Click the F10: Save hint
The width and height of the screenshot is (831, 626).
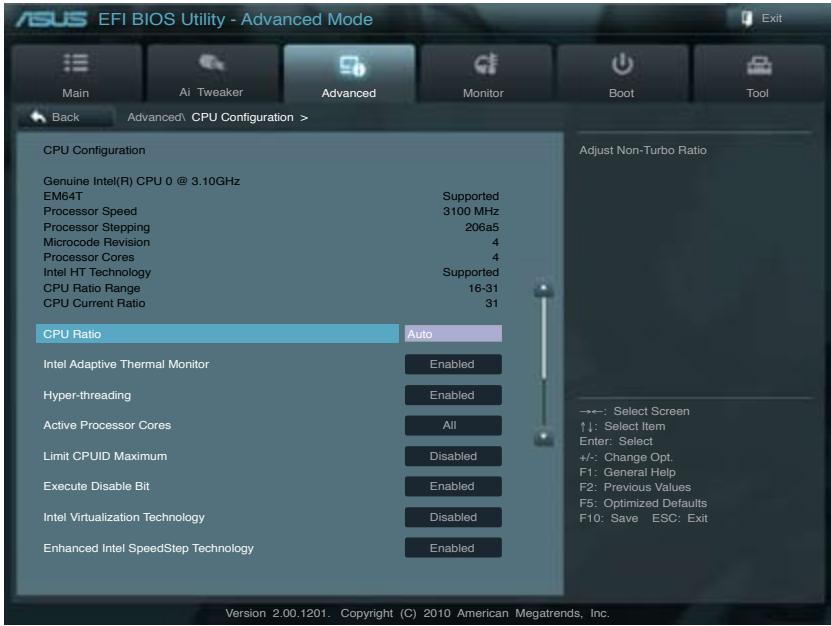(x=608, y=518)
